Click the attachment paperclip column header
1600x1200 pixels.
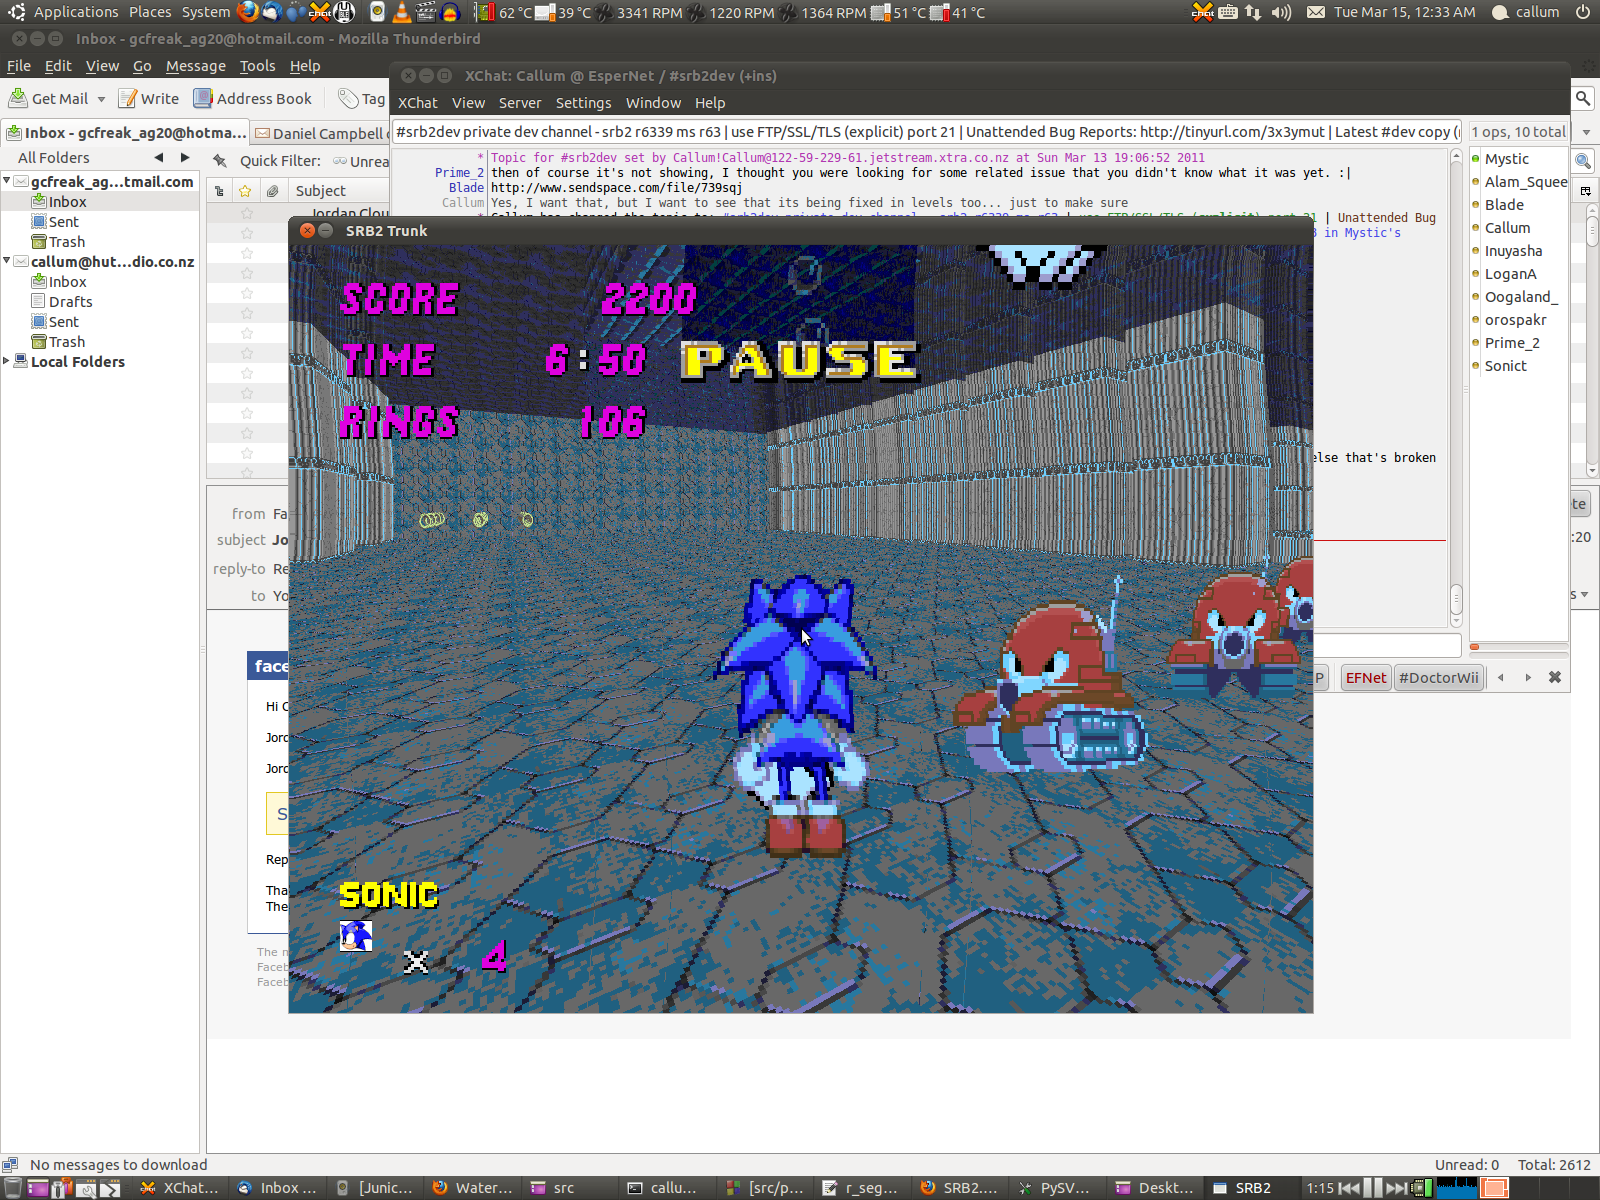272,191
